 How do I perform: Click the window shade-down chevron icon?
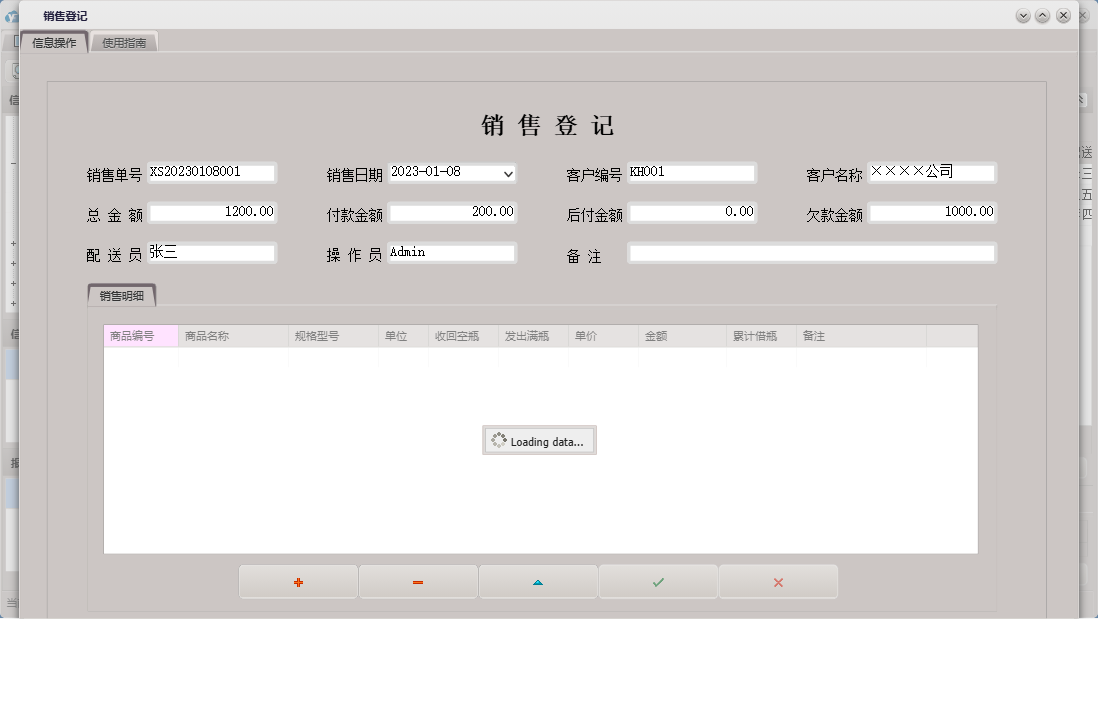point(1023,16)
